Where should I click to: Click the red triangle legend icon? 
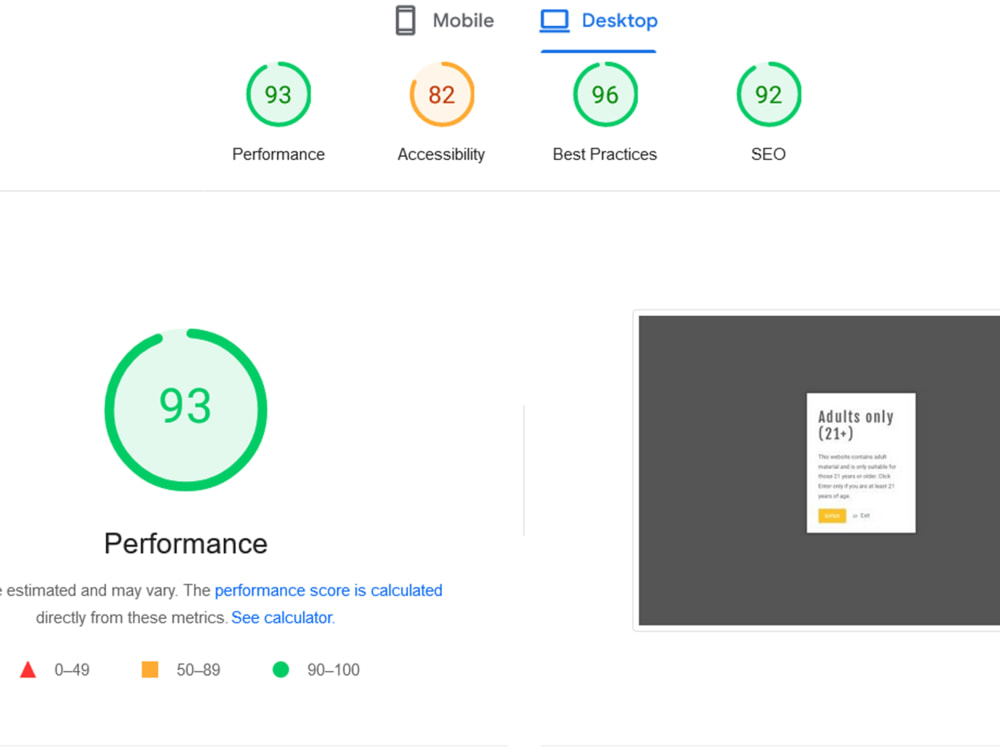click(28, 669)
